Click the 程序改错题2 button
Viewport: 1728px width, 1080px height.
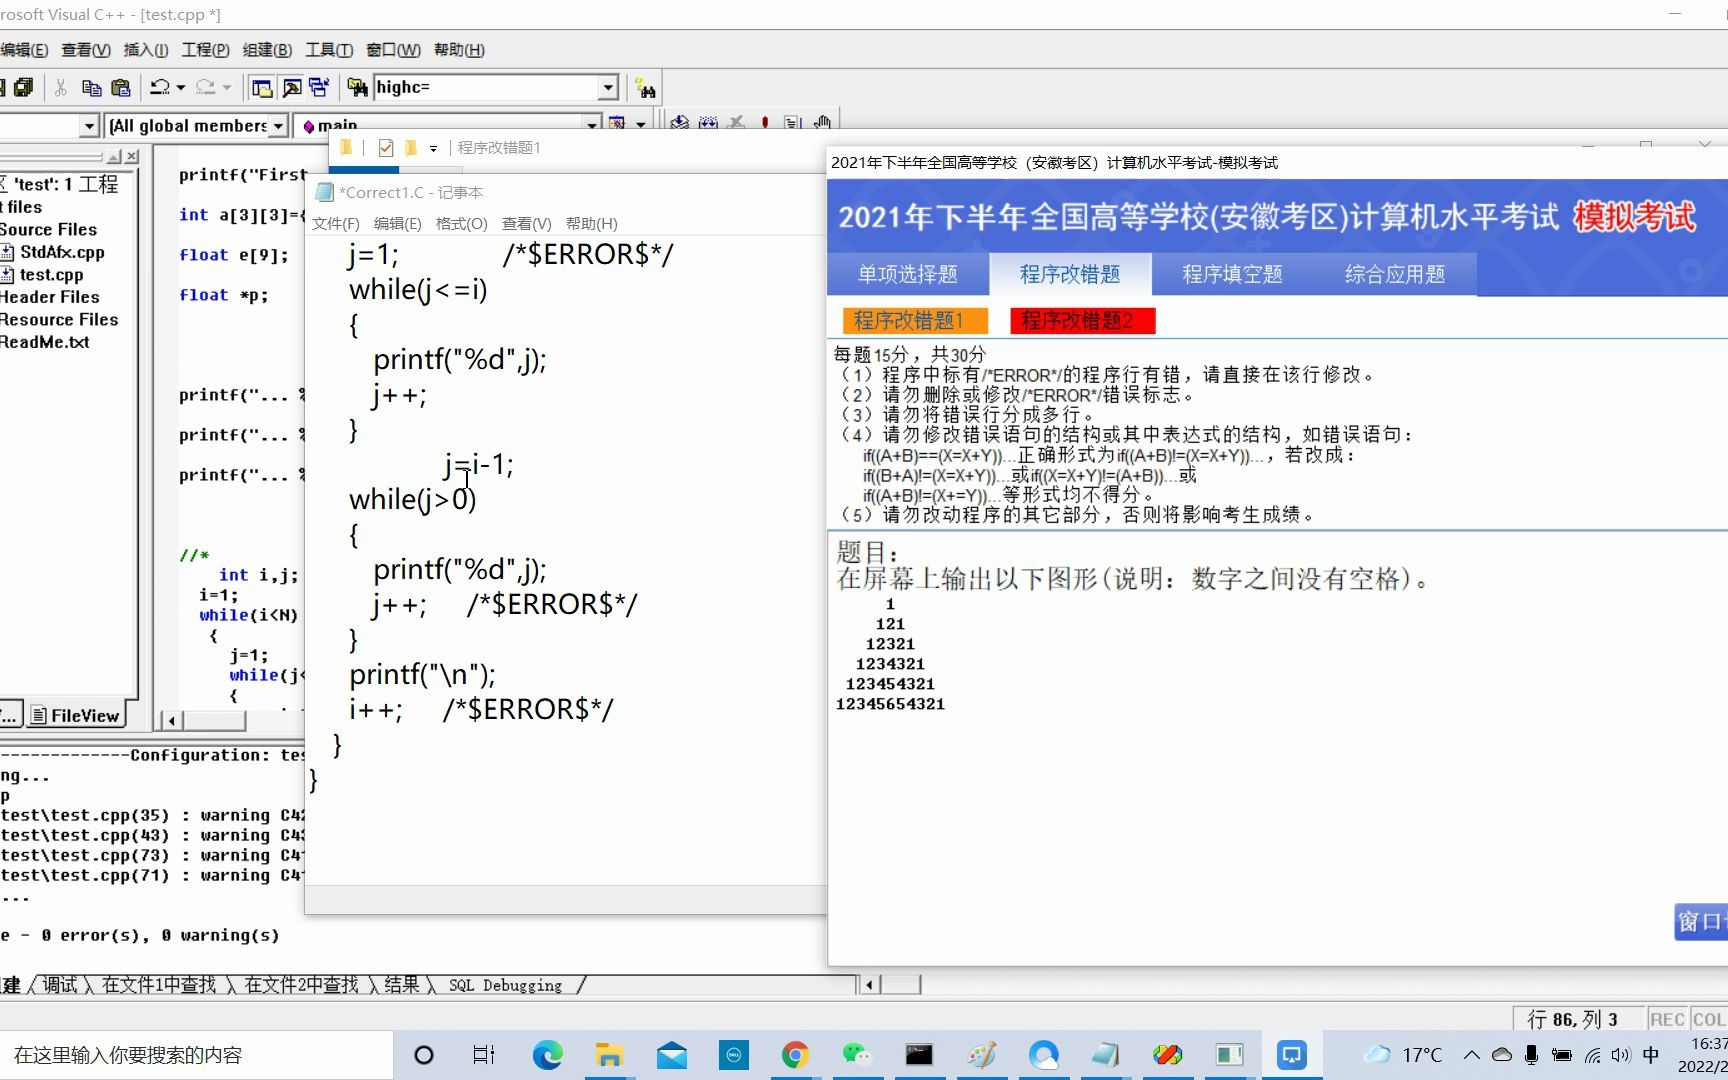pyautogui.click(x=1081, y=320)
